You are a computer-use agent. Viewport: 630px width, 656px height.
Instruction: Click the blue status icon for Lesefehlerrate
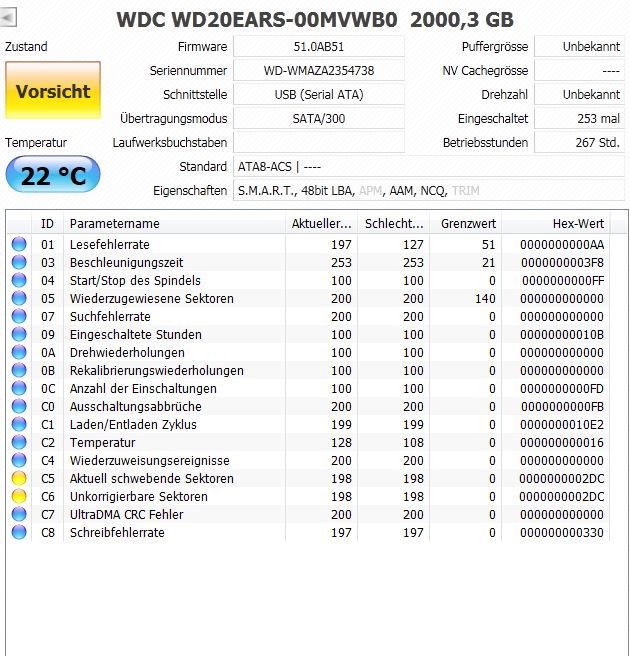19,244
